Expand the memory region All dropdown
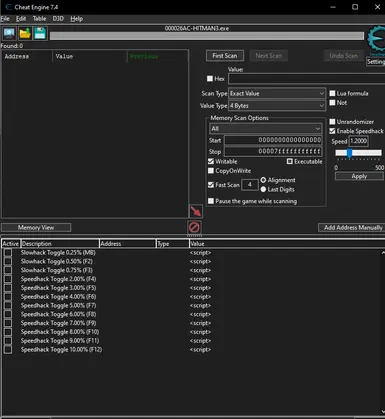Image resolution: width=385 pixels, height=419 pixels. tap(266, 129)
